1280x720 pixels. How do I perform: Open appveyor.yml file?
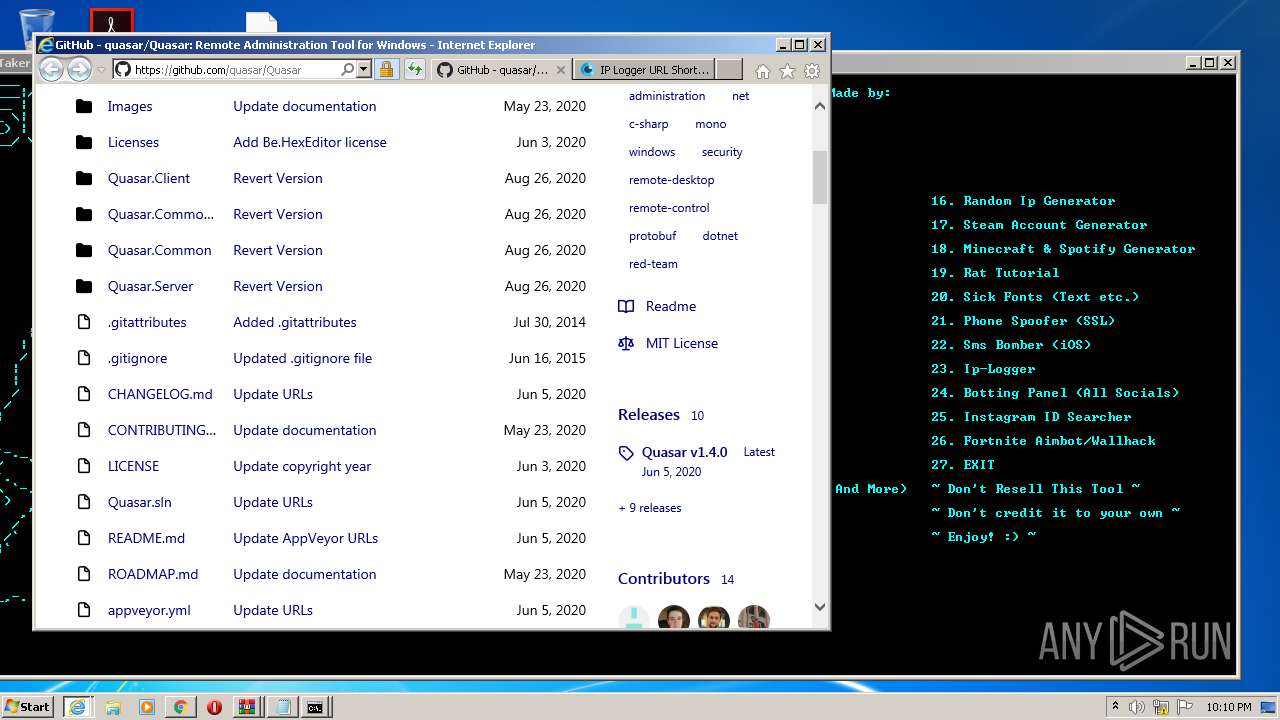point(149,610)
